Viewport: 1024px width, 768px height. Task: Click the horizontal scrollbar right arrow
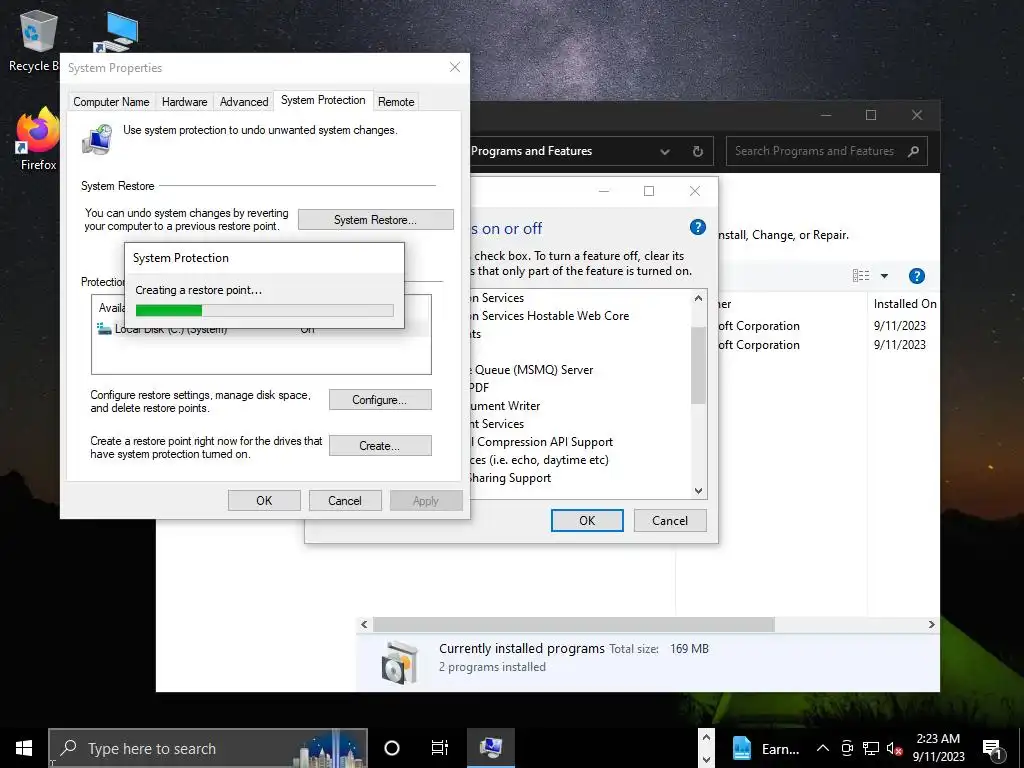[x=931, y=624]
